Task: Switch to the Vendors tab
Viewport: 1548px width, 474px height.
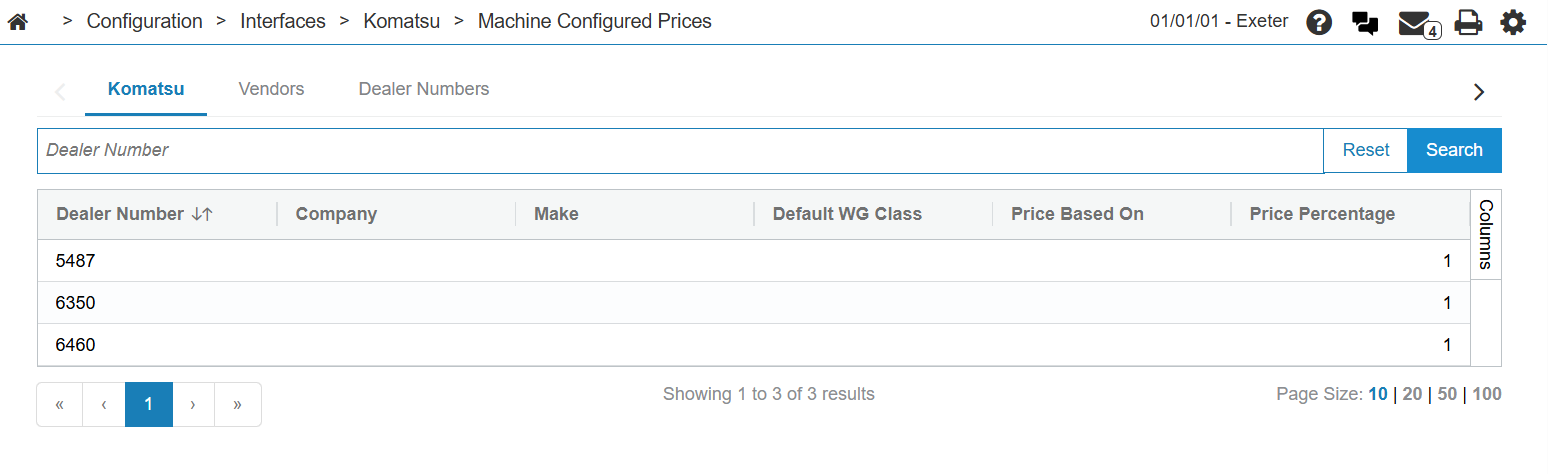Action: (271, 89)
